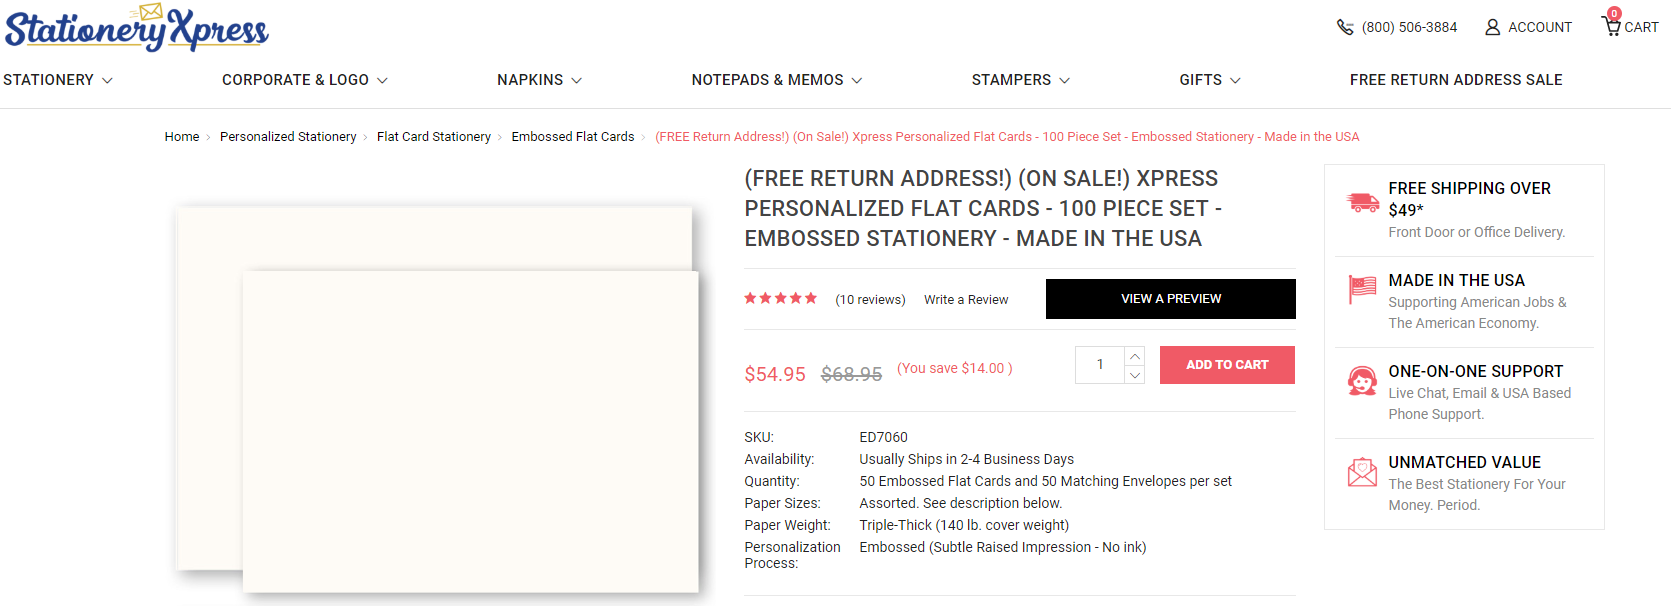Click the account person icon
The width and height of the screenshot is (1671, 606).
tap(1493, 27)
